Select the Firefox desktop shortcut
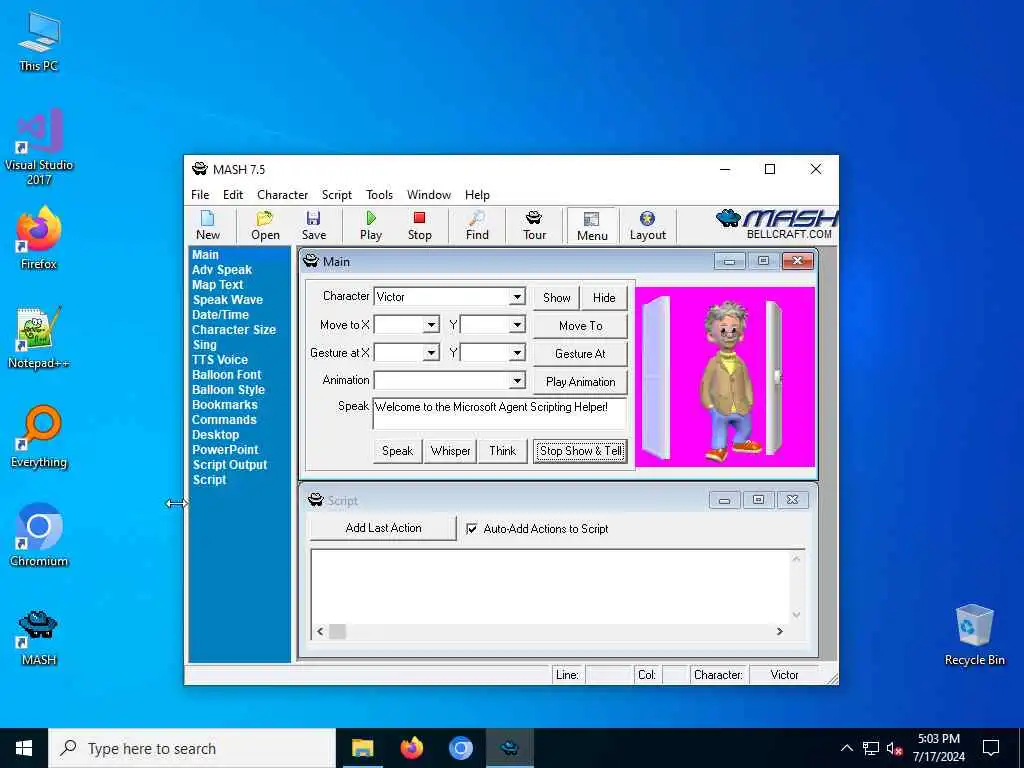 pyautogui.click(x=39, y=238)
